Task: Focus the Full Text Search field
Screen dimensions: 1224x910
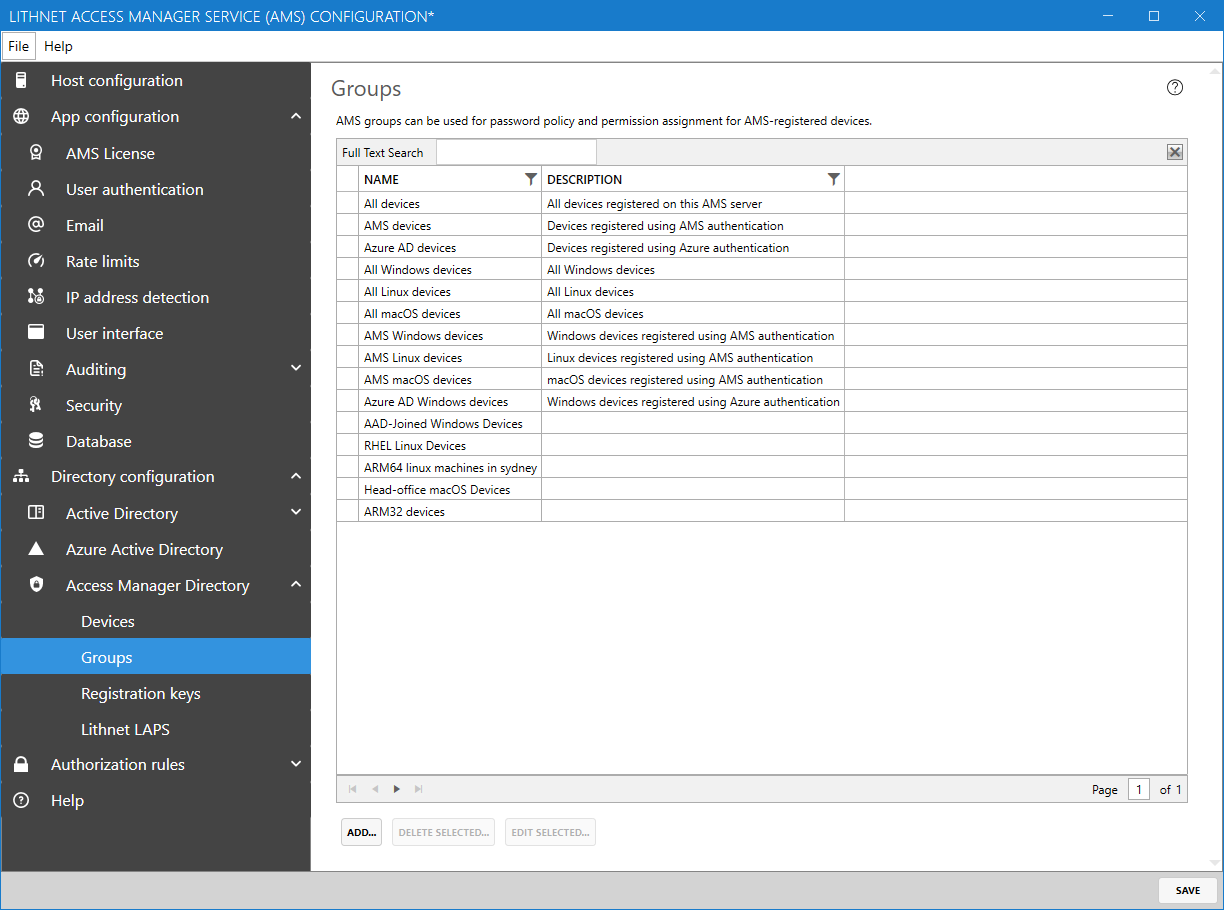Action: (x=516, y=152)
